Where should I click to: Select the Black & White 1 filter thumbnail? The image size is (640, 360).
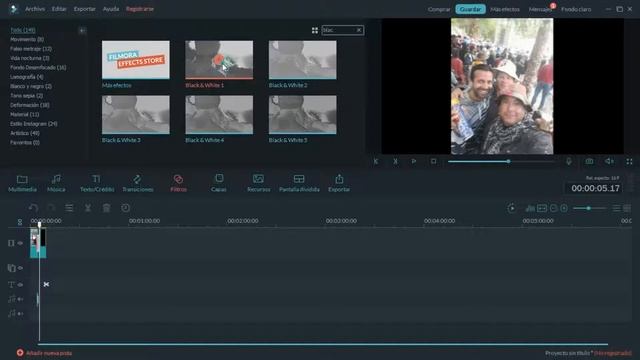click(219, 60)
